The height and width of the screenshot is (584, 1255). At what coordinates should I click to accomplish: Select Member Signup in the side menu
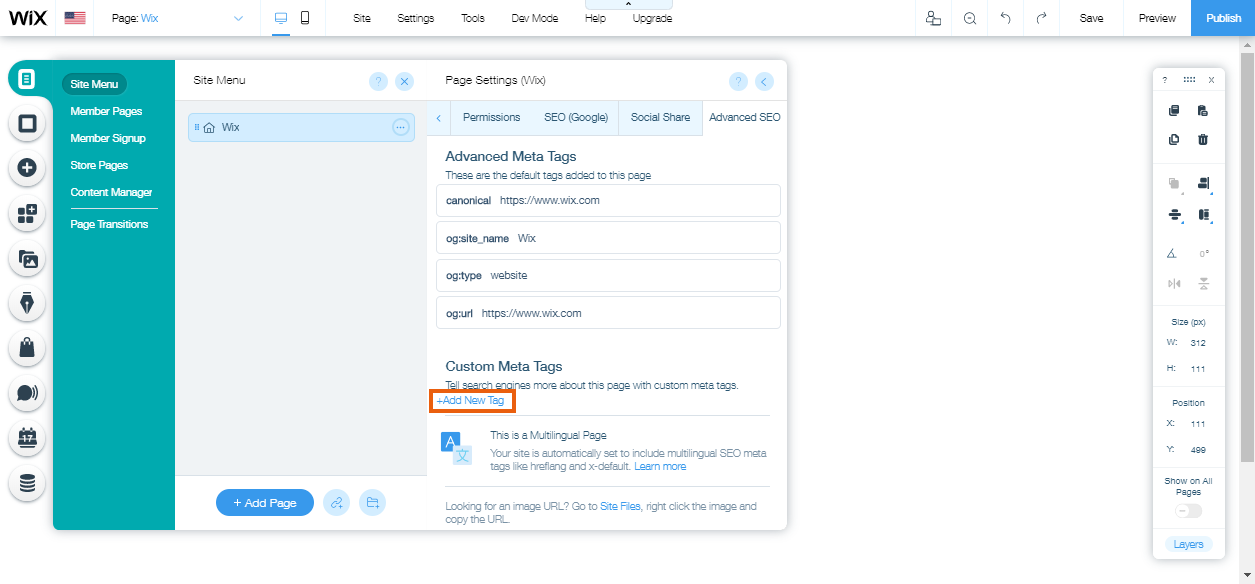click(108, 138)
